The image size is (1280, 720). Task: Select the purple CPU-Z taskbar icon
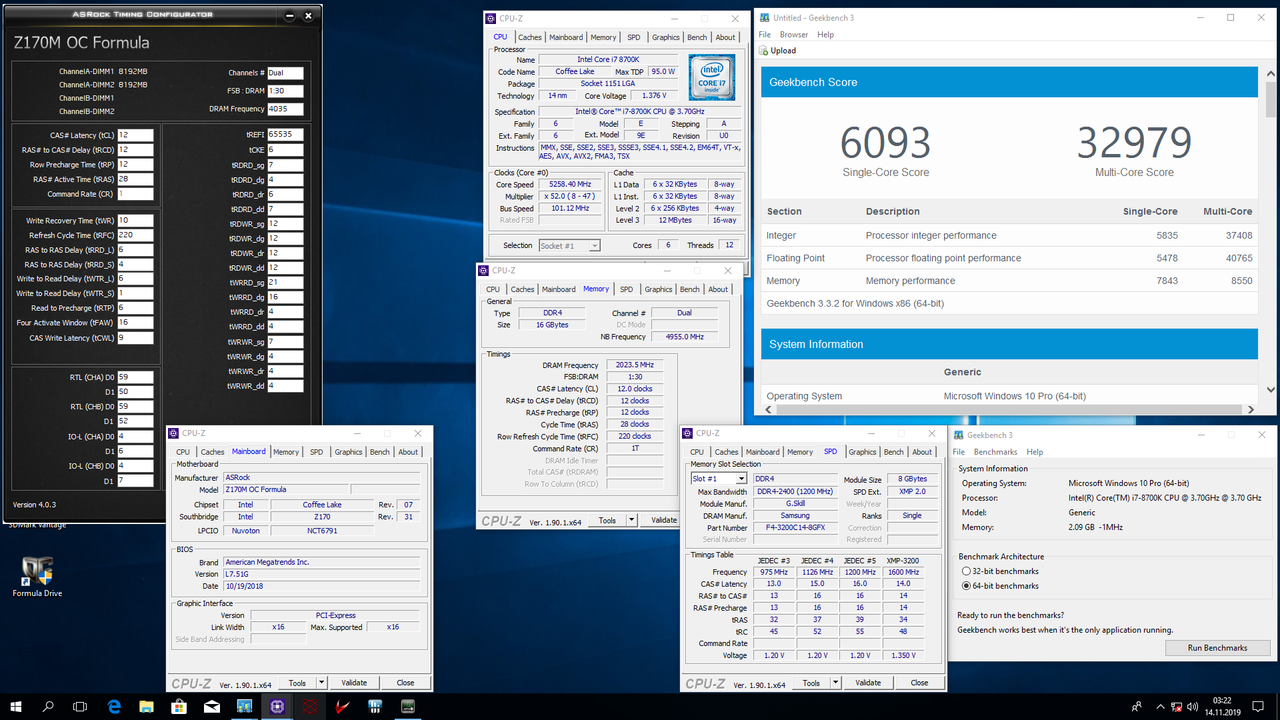pos(277,706)
